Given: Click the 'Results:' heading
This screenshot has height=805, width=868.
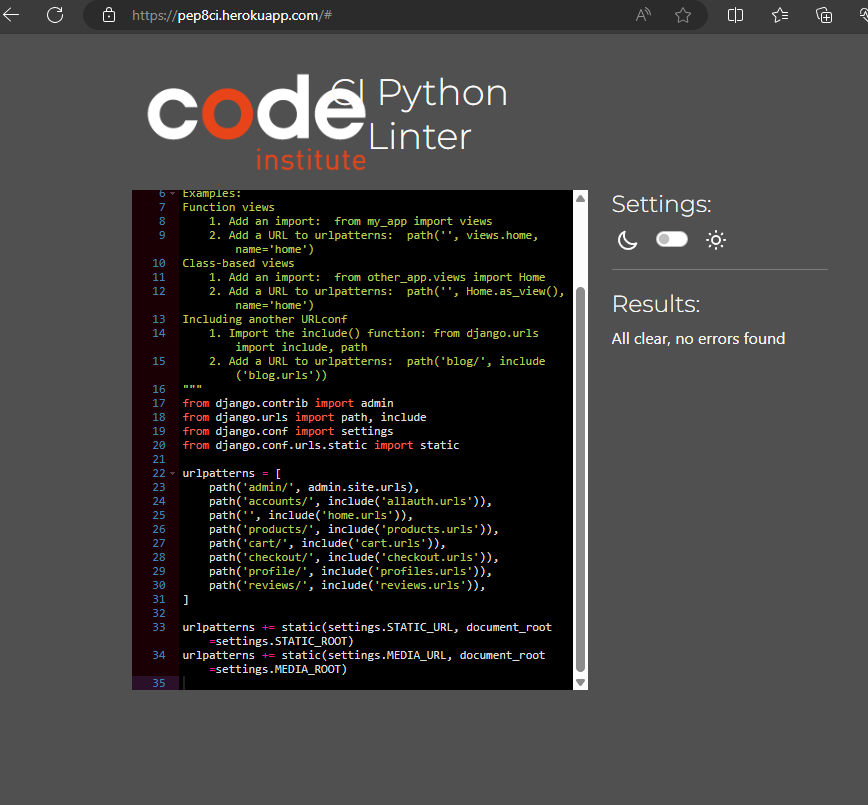Looking at the screenshot, I should (656, 305).
